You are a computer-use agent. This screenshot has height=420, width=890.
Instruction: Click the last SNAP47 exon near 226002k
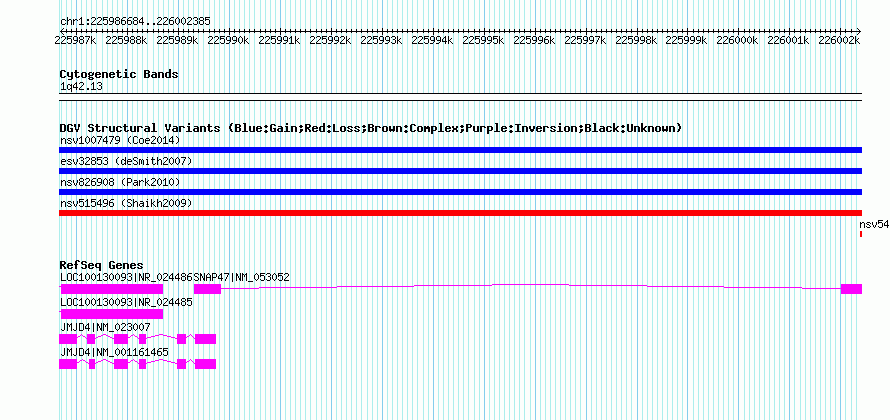pos(851,289)
